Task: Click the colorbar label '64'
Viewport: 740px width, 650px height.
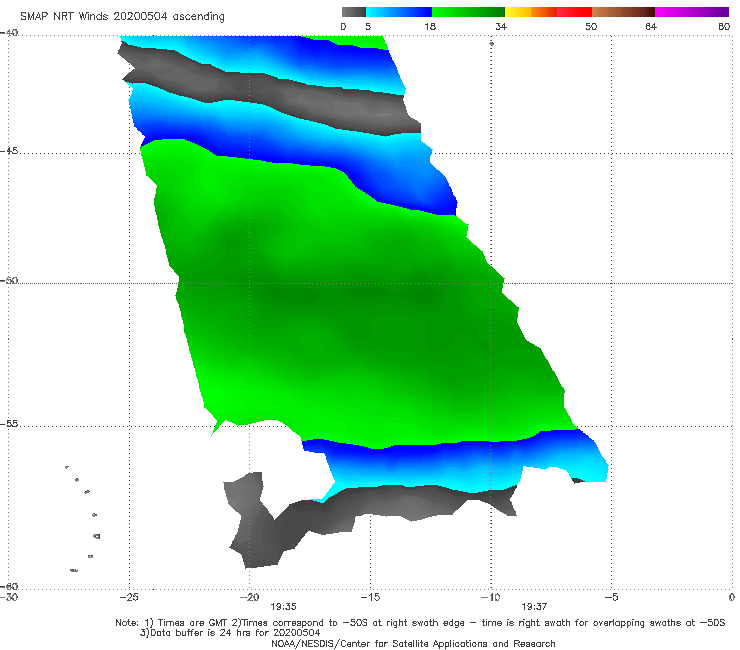Action: 651,26
